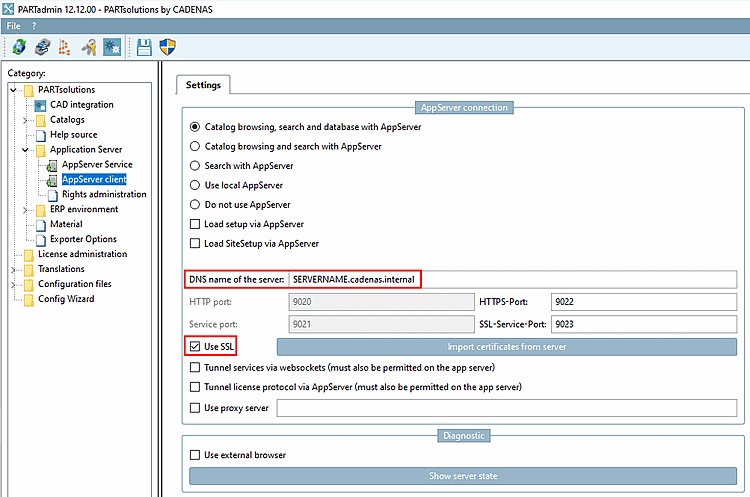Select the License administration tree item
750x497 pixels.
point(83,254)
